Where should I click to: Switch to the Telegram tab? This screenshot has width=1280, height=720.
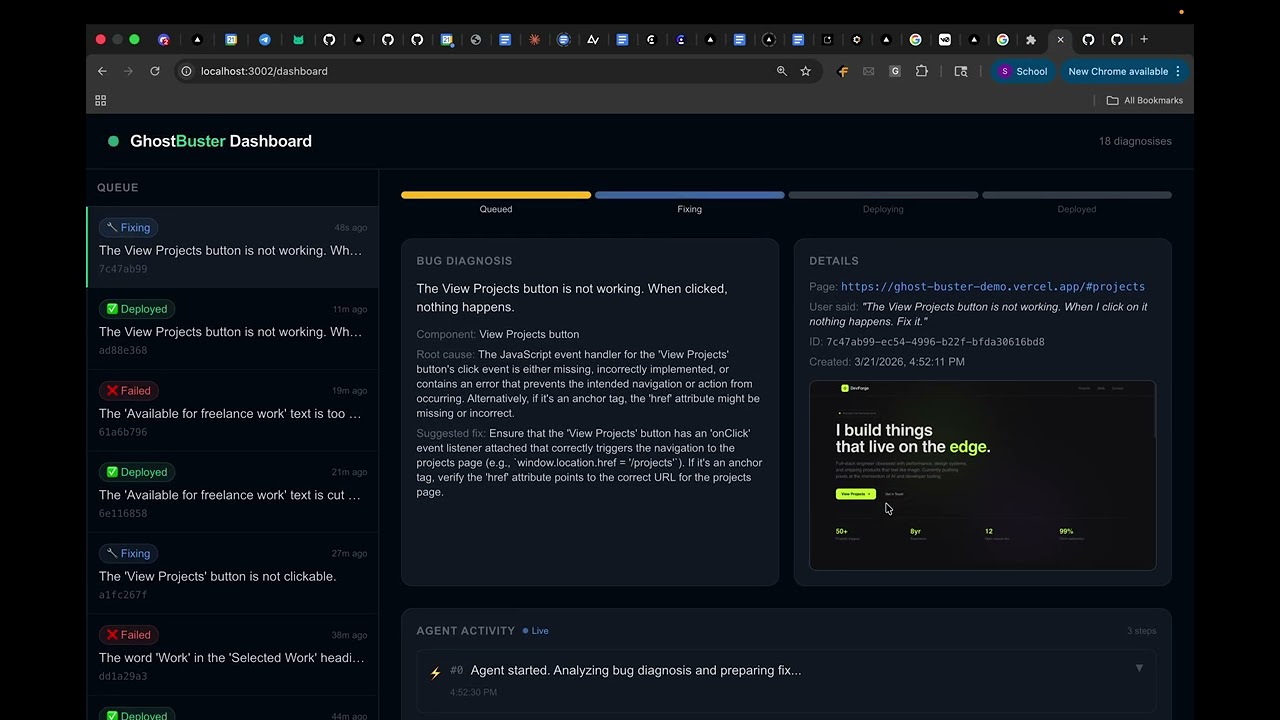(x=265, y=40)
